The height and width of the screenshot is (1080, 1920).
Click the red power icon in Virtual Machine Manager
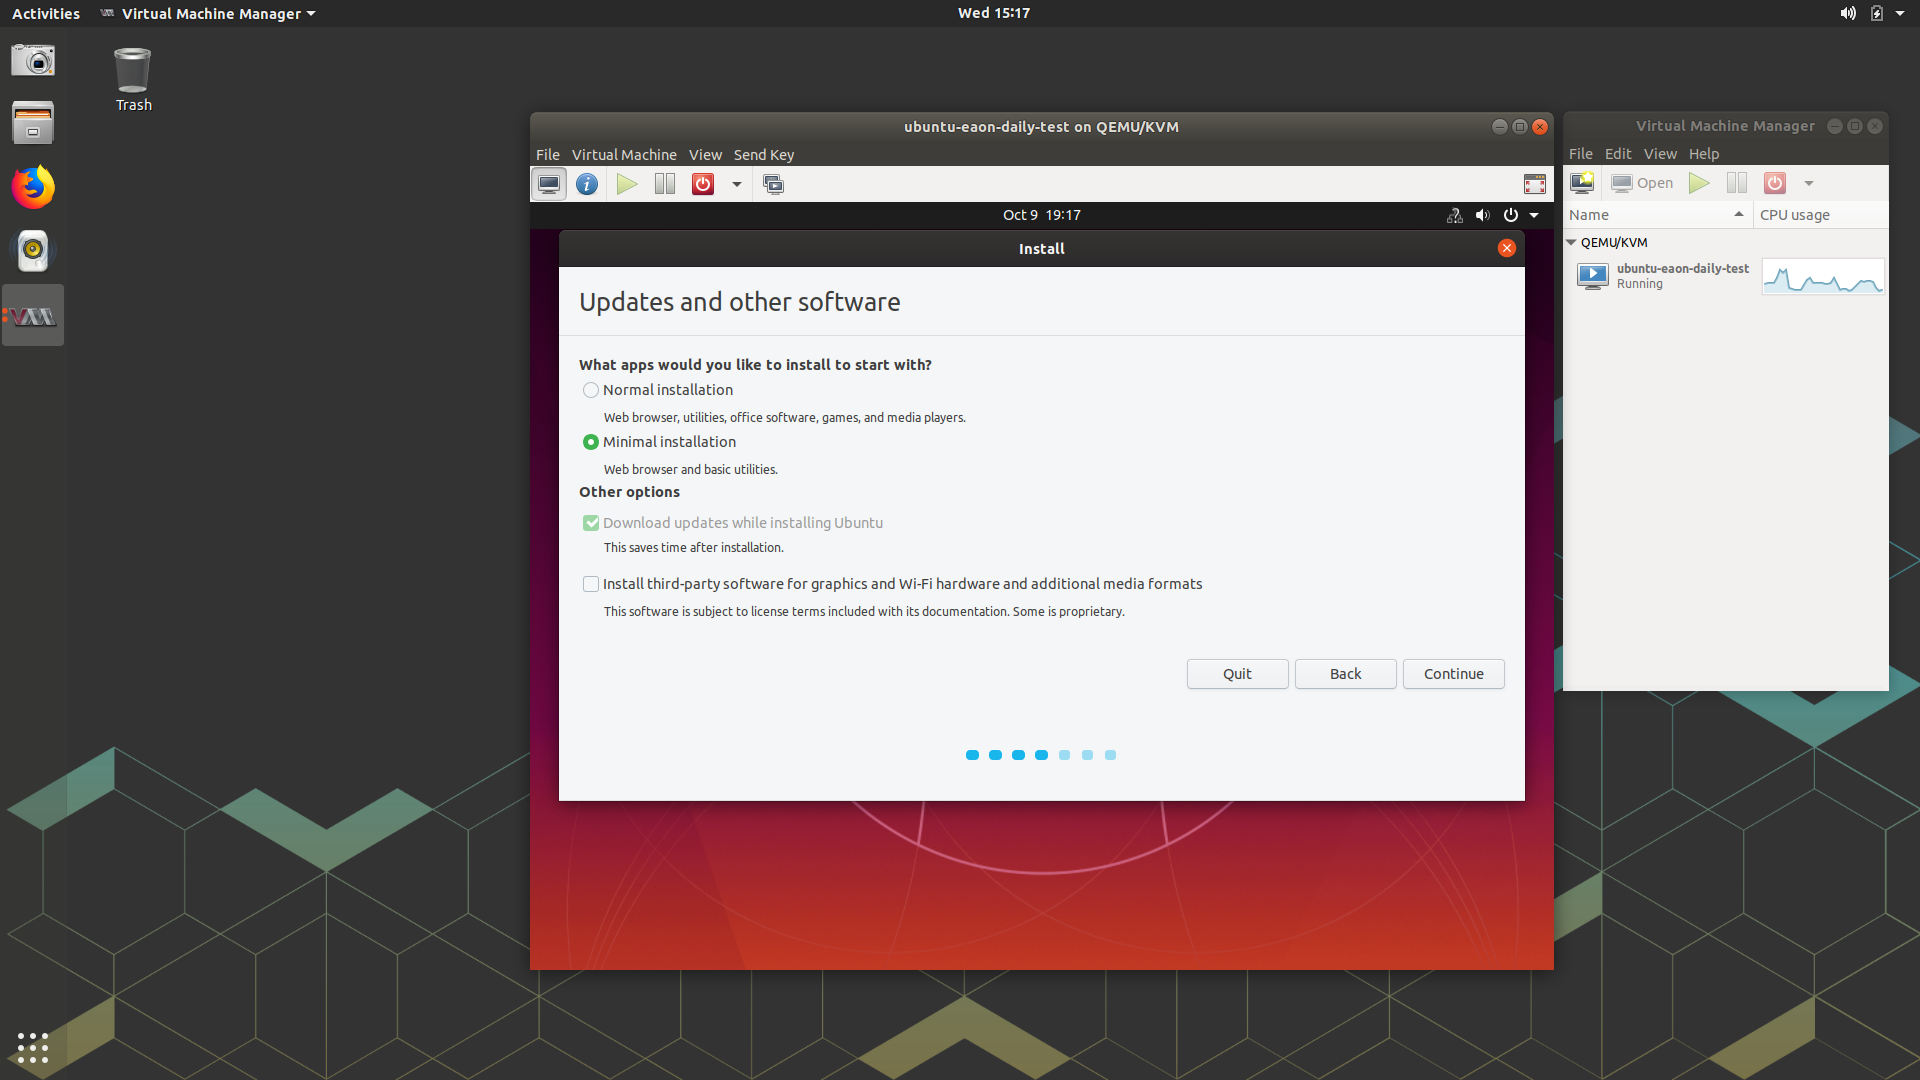coord(1774,183)
